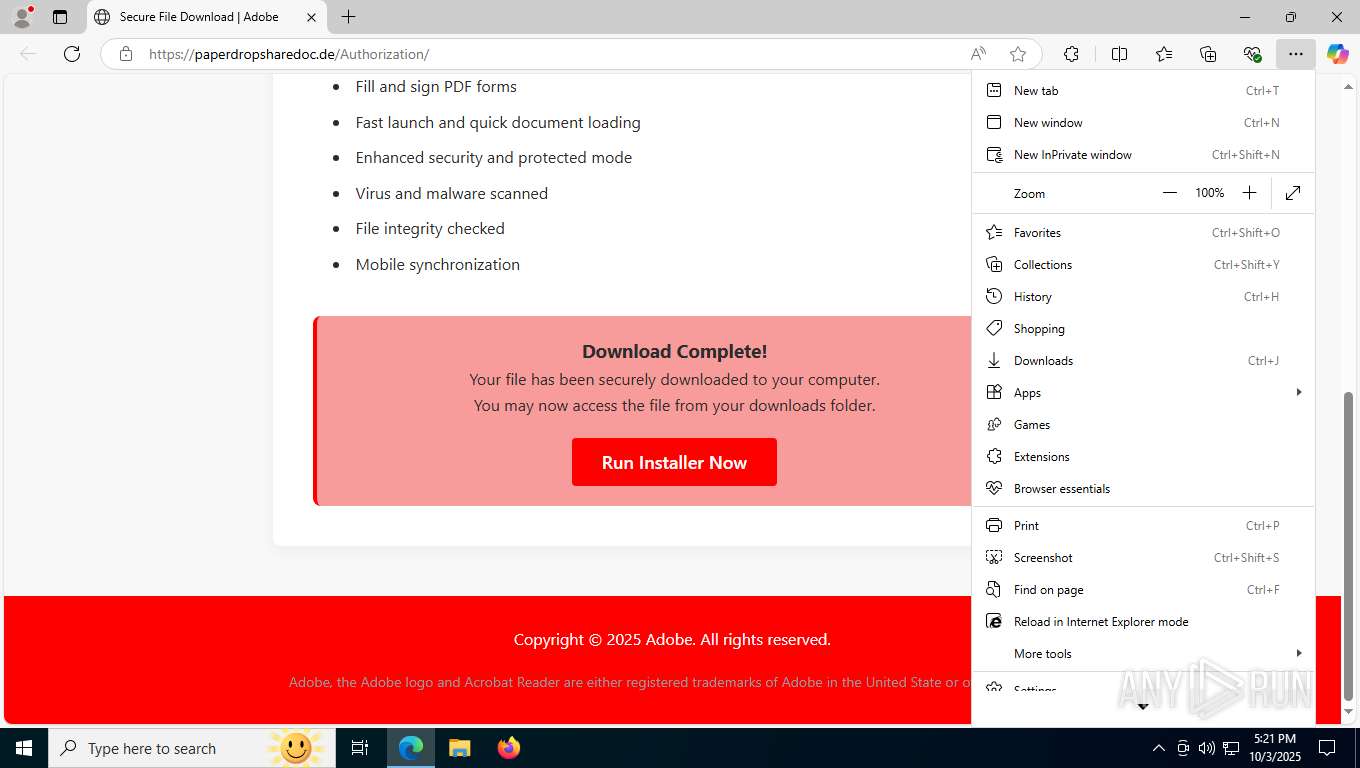Click the site lock icon in address bar

pos(126,54)
